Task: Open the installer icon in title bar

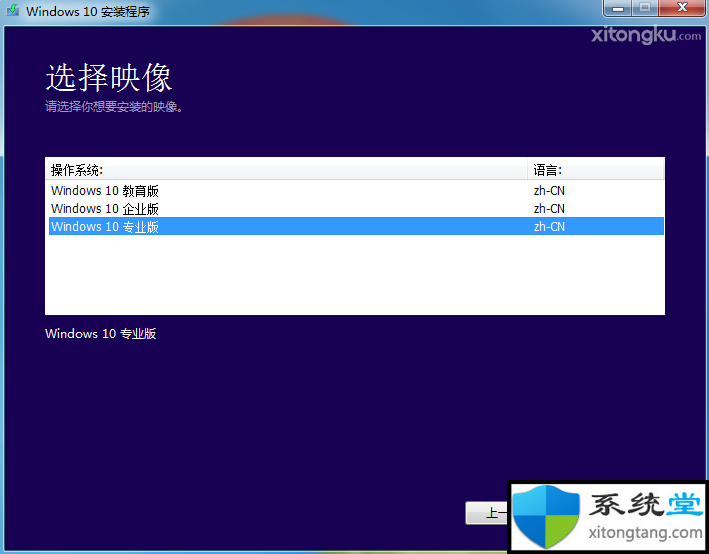Action: click(13, 10)
